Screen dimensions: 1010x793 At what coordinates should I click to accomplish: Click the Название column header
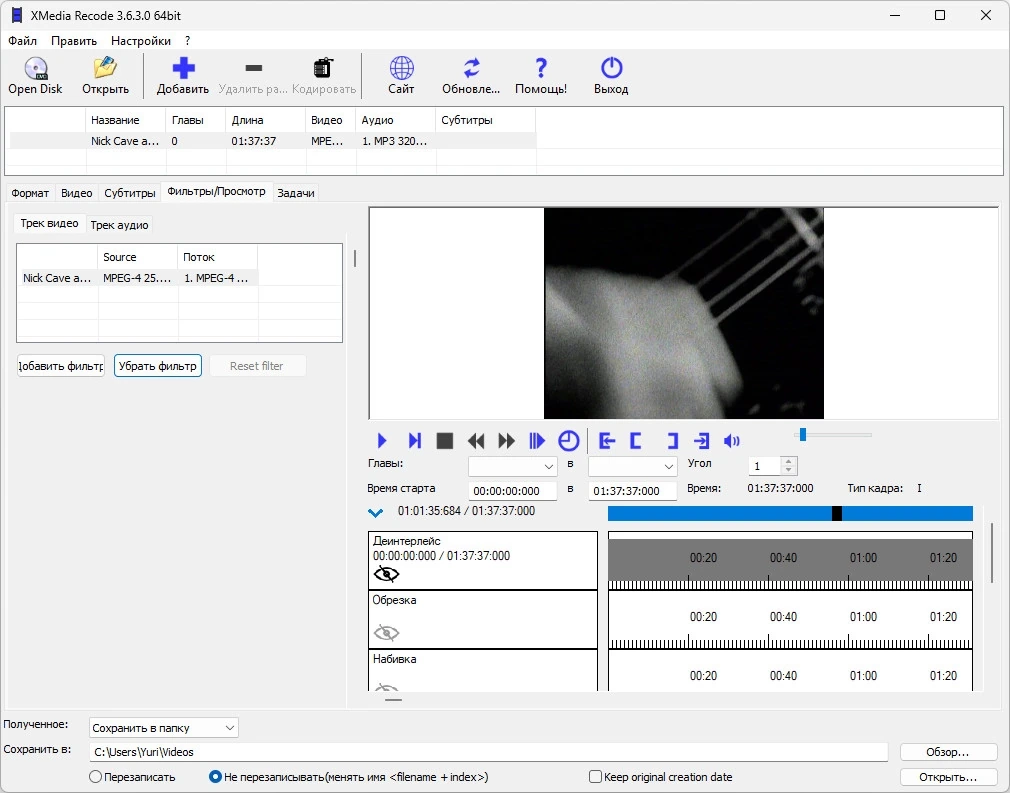point(126,120)
